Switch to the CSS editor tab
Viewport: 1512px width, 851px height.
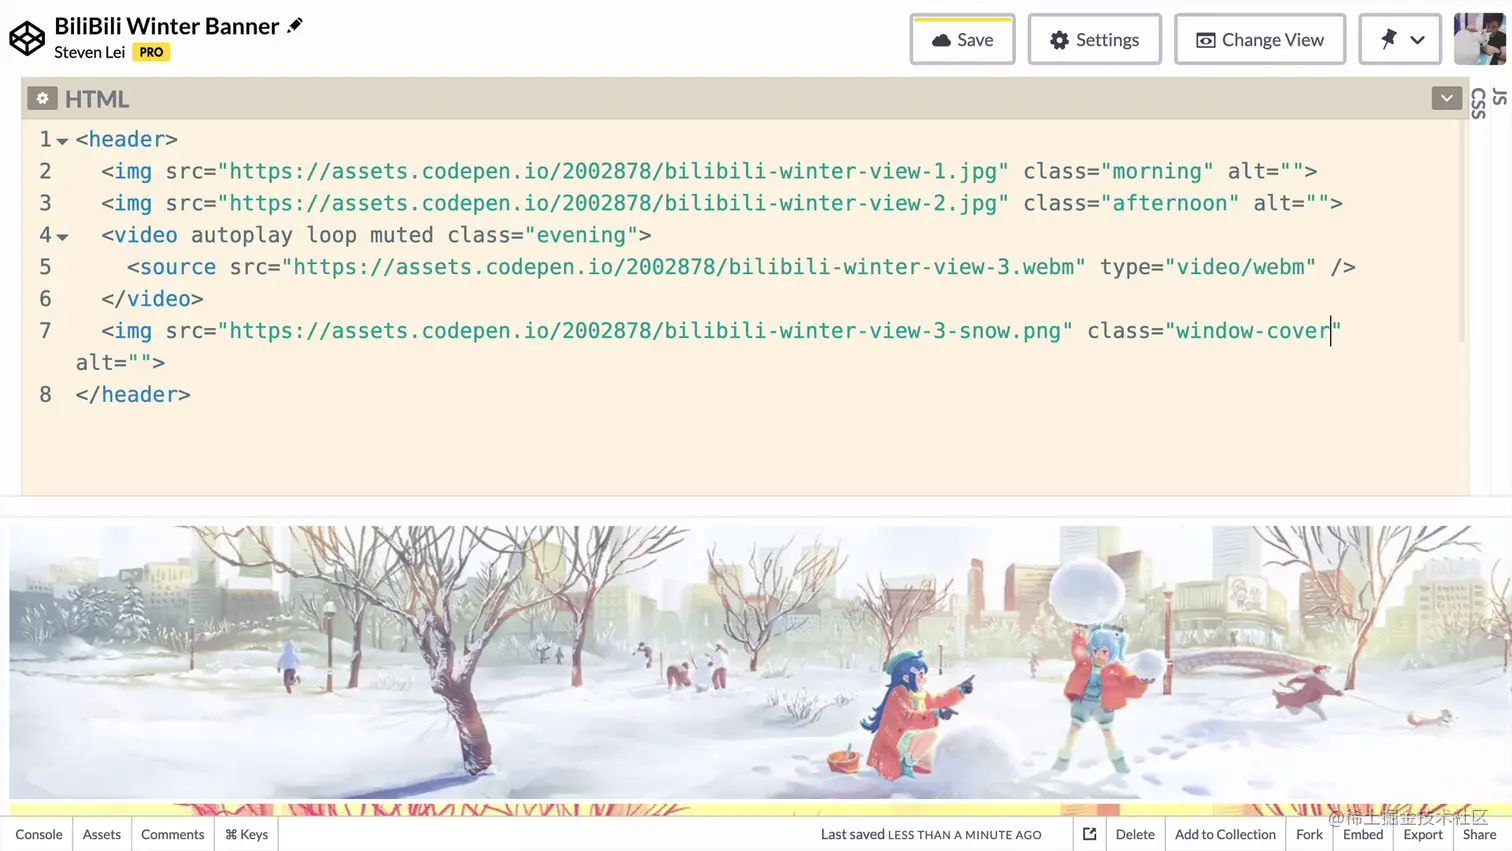click(1479, 103)
